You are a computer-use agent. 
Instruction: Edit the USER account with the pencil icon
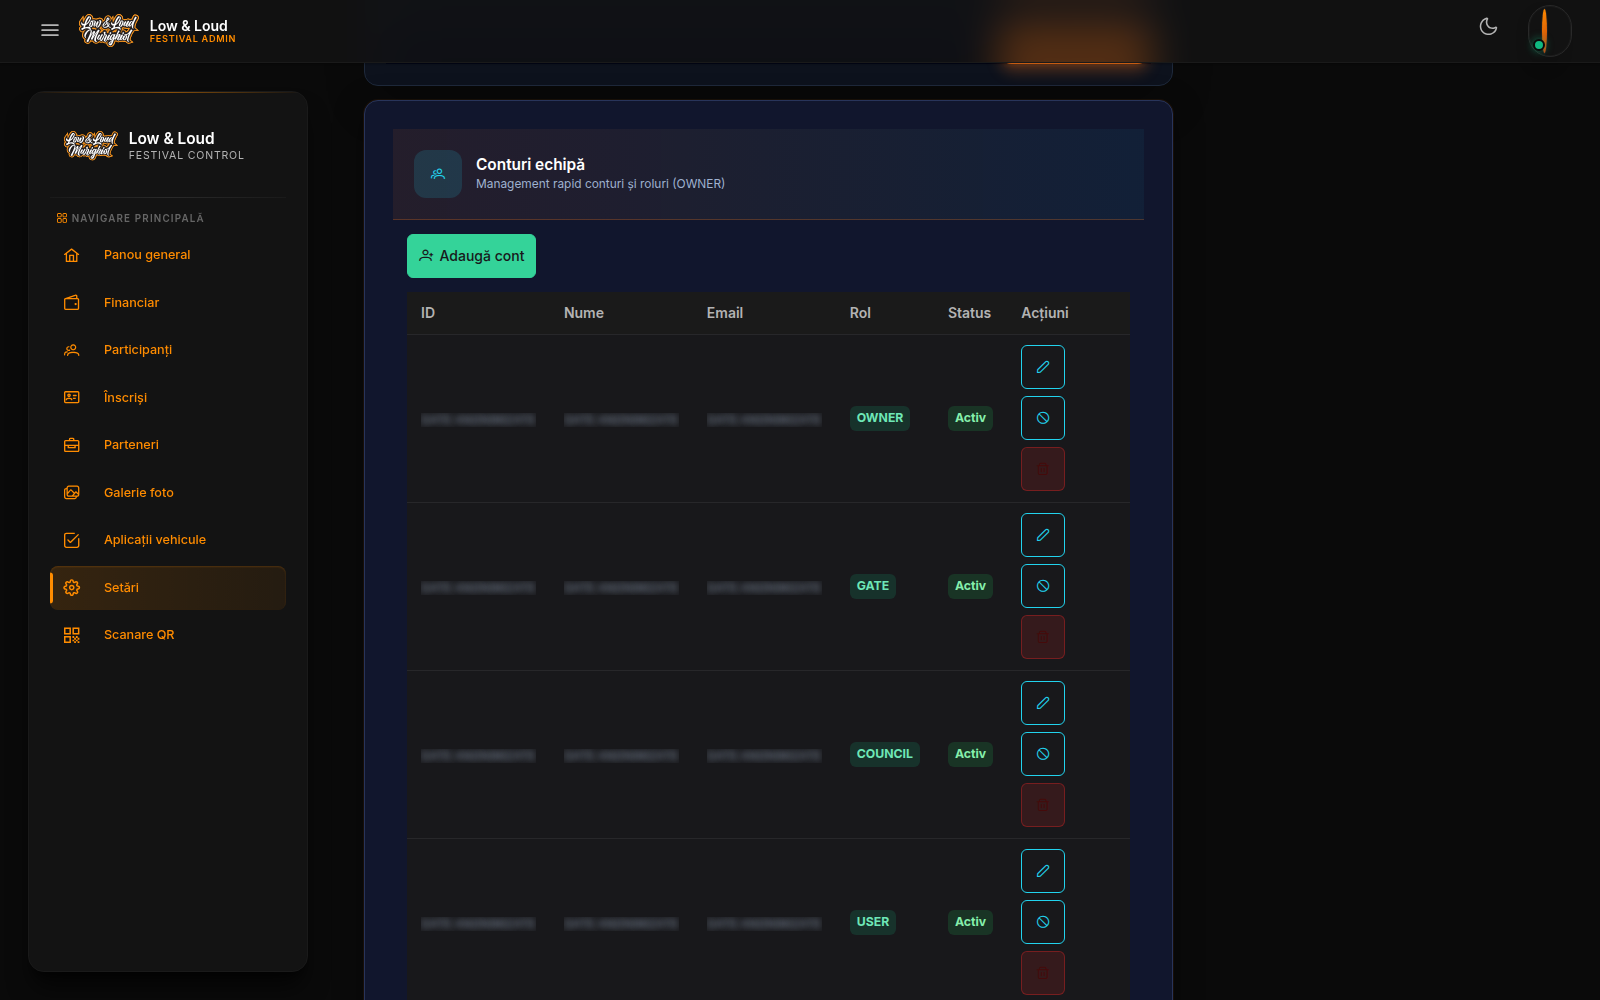click(x=1043, y=871)
